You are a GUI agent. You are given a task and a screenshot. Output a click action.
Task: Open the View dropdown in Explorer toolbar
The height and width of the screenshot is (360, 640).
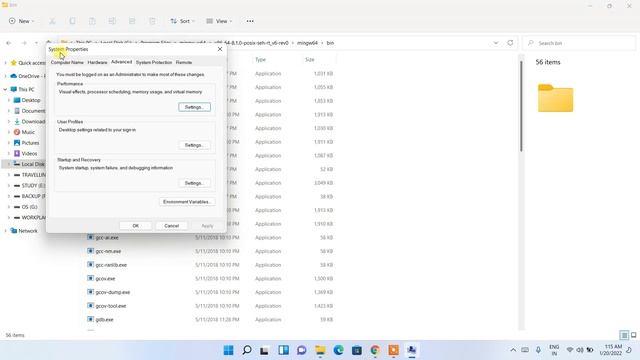click(219, 21)
